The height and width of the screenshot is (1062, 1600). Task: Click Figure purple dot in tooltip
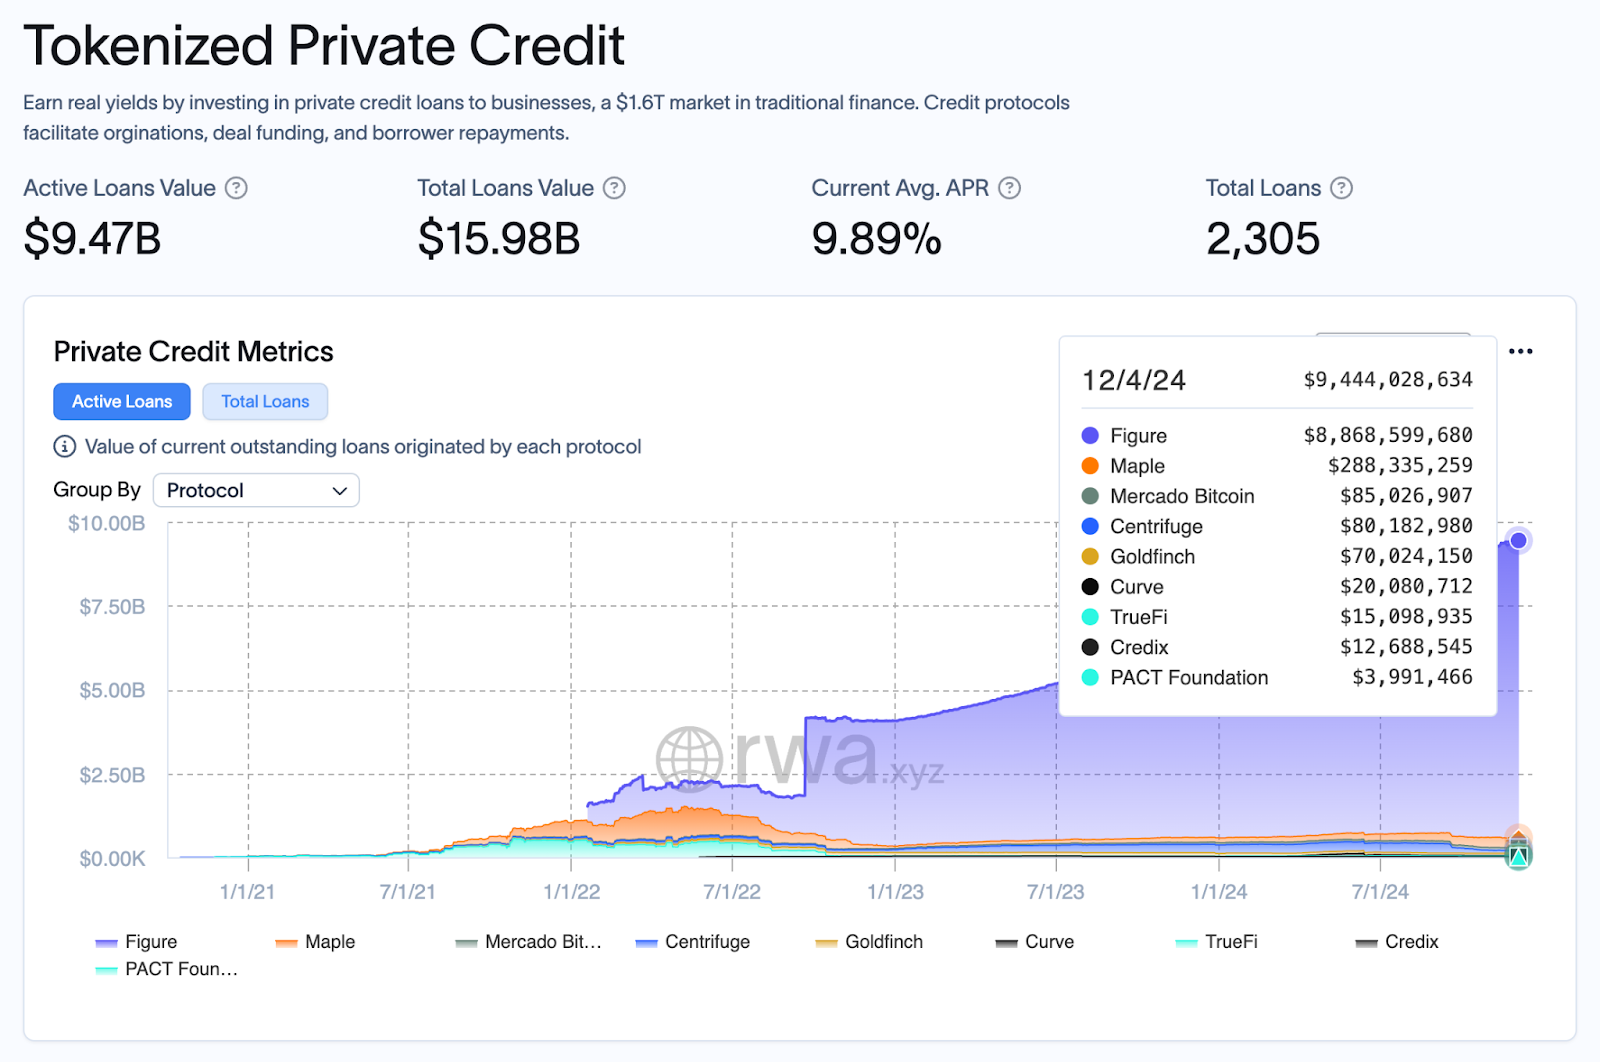pos(1090,436)
